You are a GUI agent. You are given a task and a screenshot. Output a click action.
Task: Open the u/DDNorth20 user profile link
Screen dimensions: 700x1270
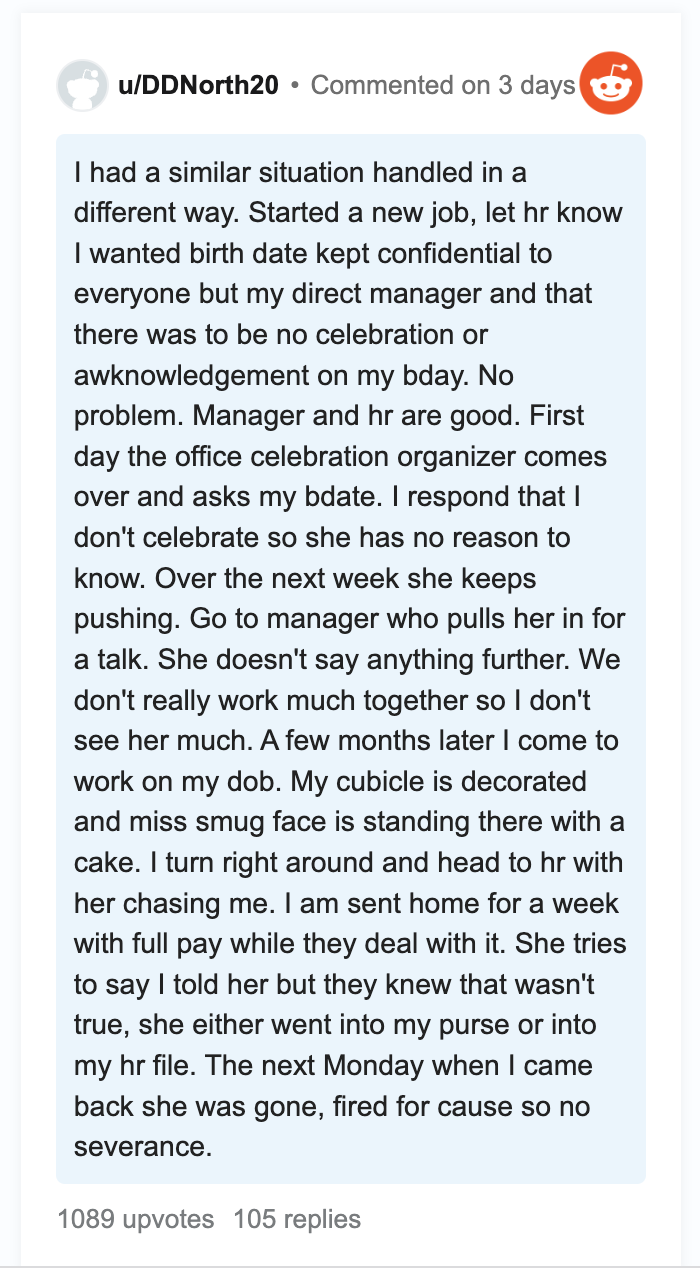pos(199,85)
